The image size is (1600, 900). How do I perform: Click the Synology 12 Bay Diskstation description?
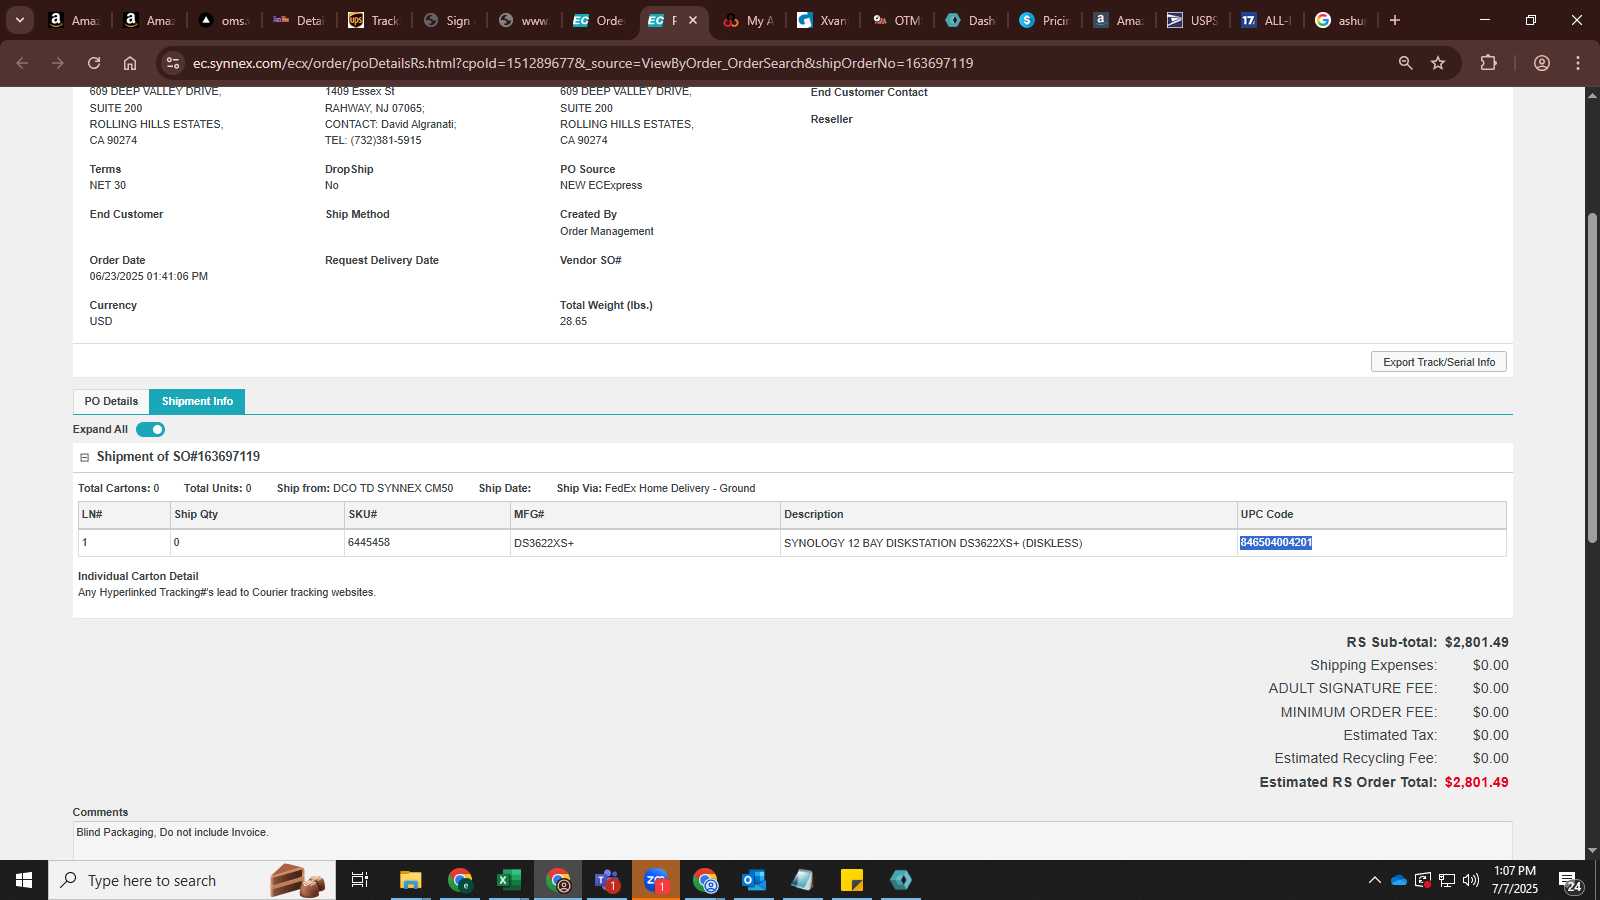pos(933,543)
